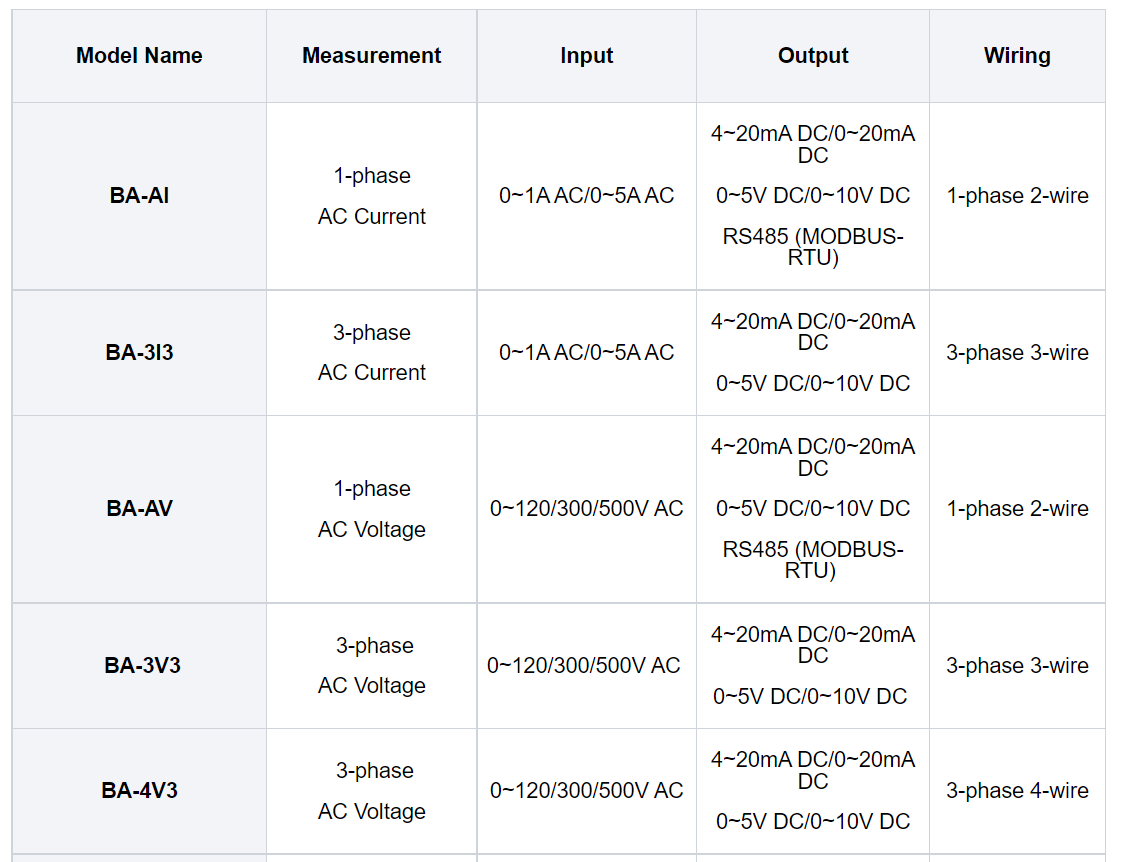Click the Measurement column header
The image size is (1121, 862).
371,56
